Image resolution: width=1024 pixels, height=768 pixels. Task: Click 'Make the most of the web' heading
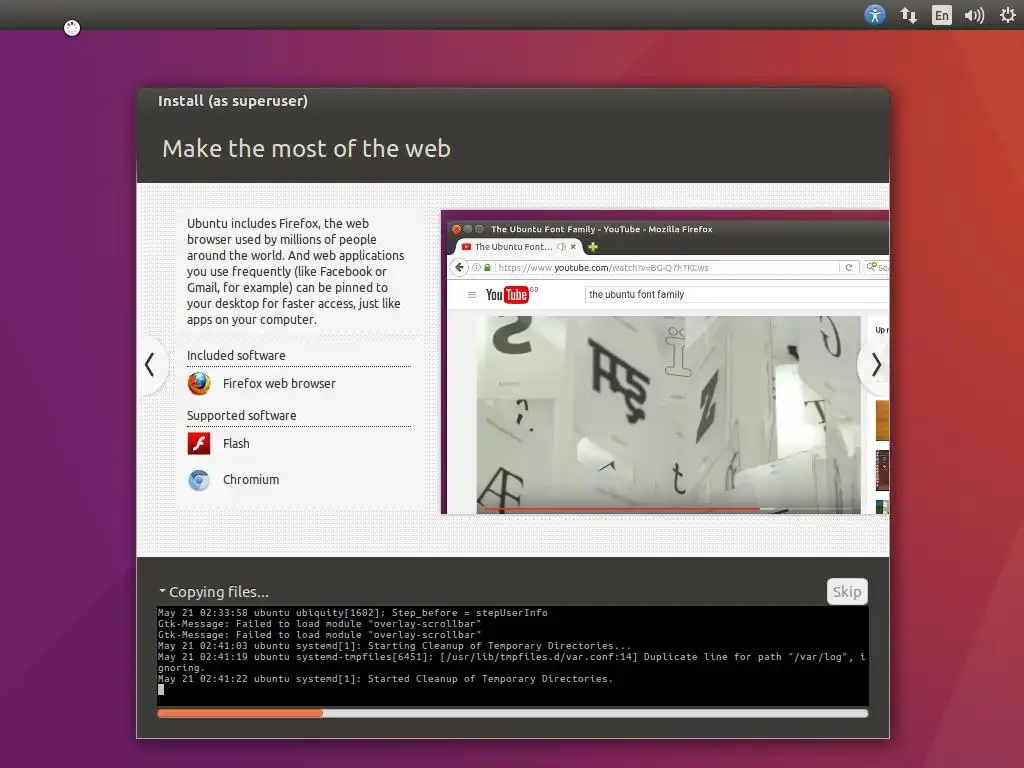click(x=306, y=148)
